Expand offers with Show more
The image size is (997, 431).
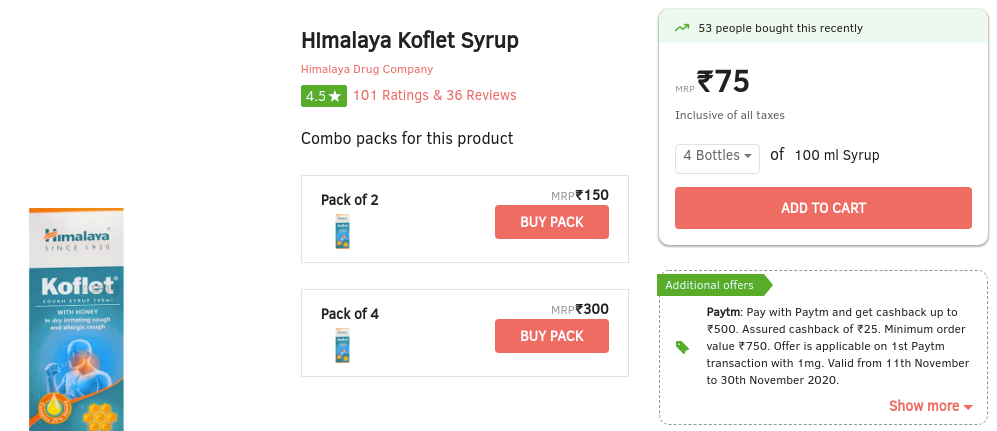(x=930, y=406)
